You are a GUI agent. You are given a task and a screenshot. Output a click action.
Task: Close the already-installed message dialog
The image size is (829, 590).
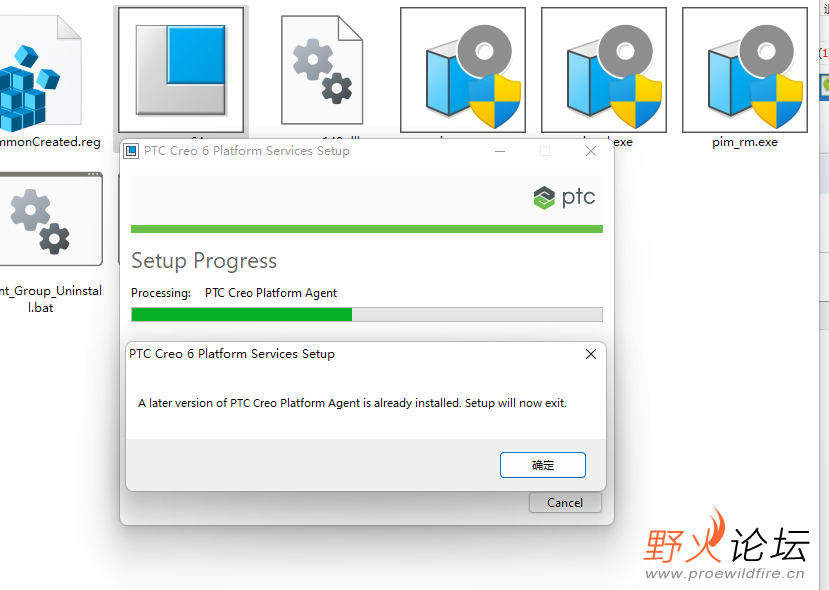590,354
